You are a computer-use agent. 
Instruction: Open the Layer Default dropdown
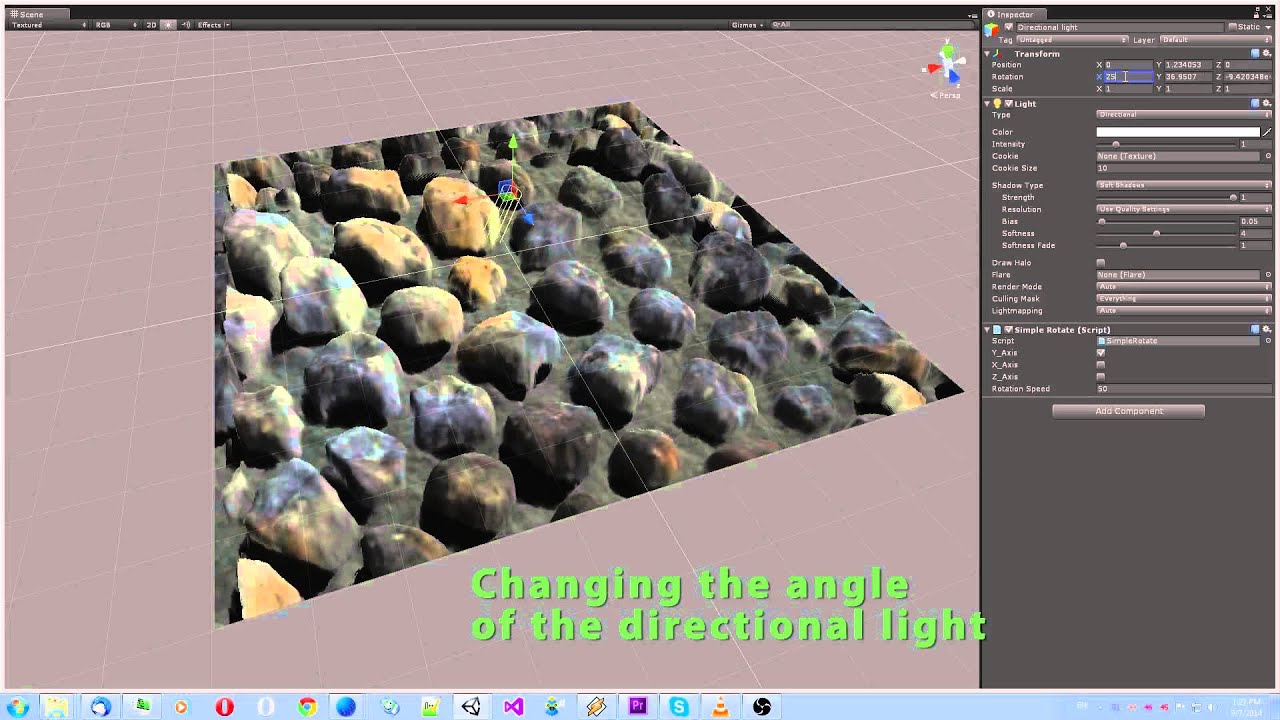click(x=1215, y=40)
